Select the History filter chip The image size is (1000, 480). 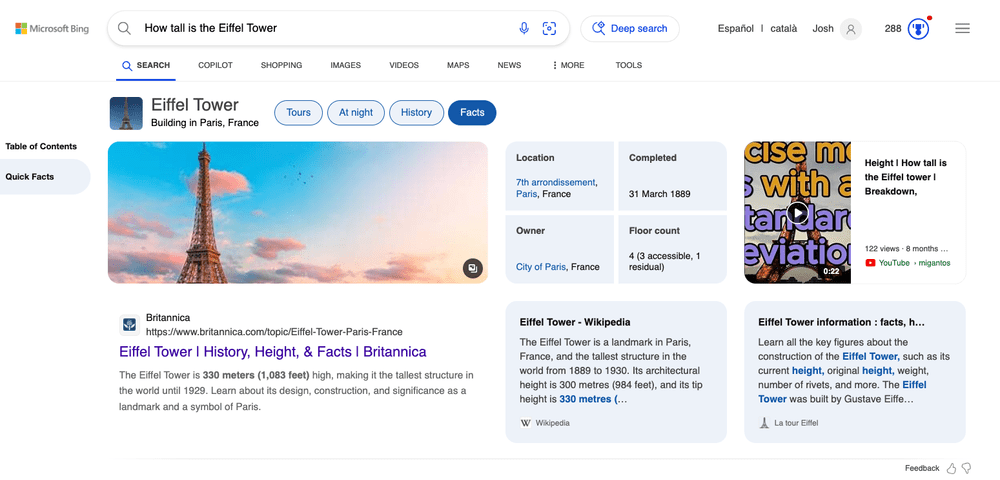416,113
